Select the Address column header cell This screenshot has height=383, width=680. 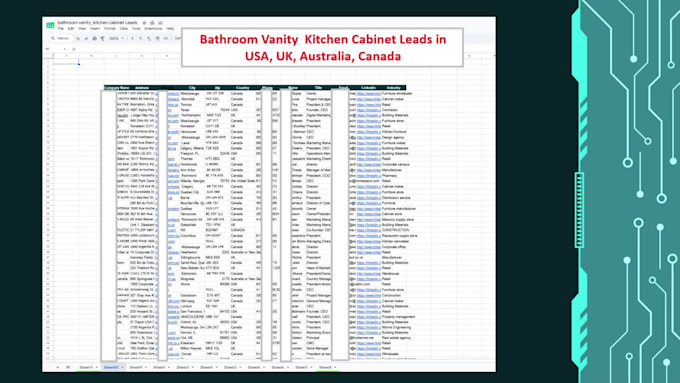click(142, 88)
